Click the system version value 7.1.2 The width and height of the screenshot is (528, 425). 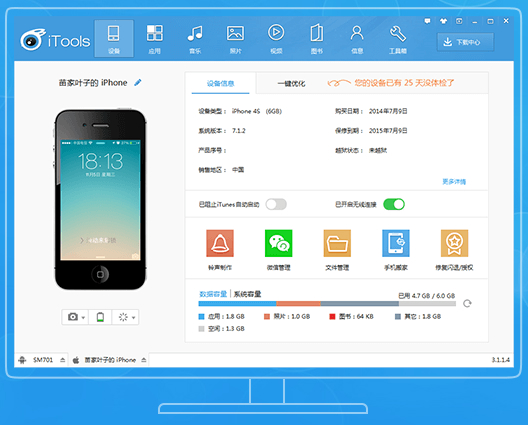pos(238,131)
